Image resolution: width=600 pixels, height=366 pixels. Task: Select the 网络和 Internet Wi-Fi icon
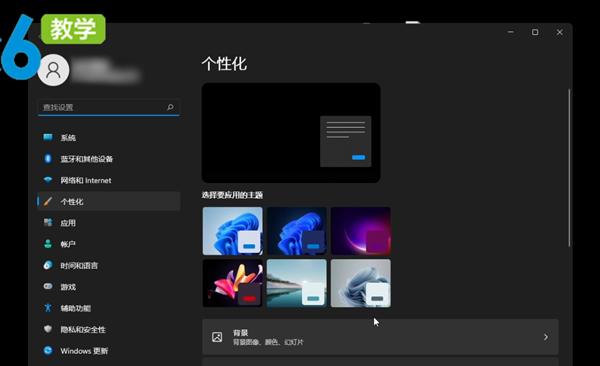[x=48, y=180]
